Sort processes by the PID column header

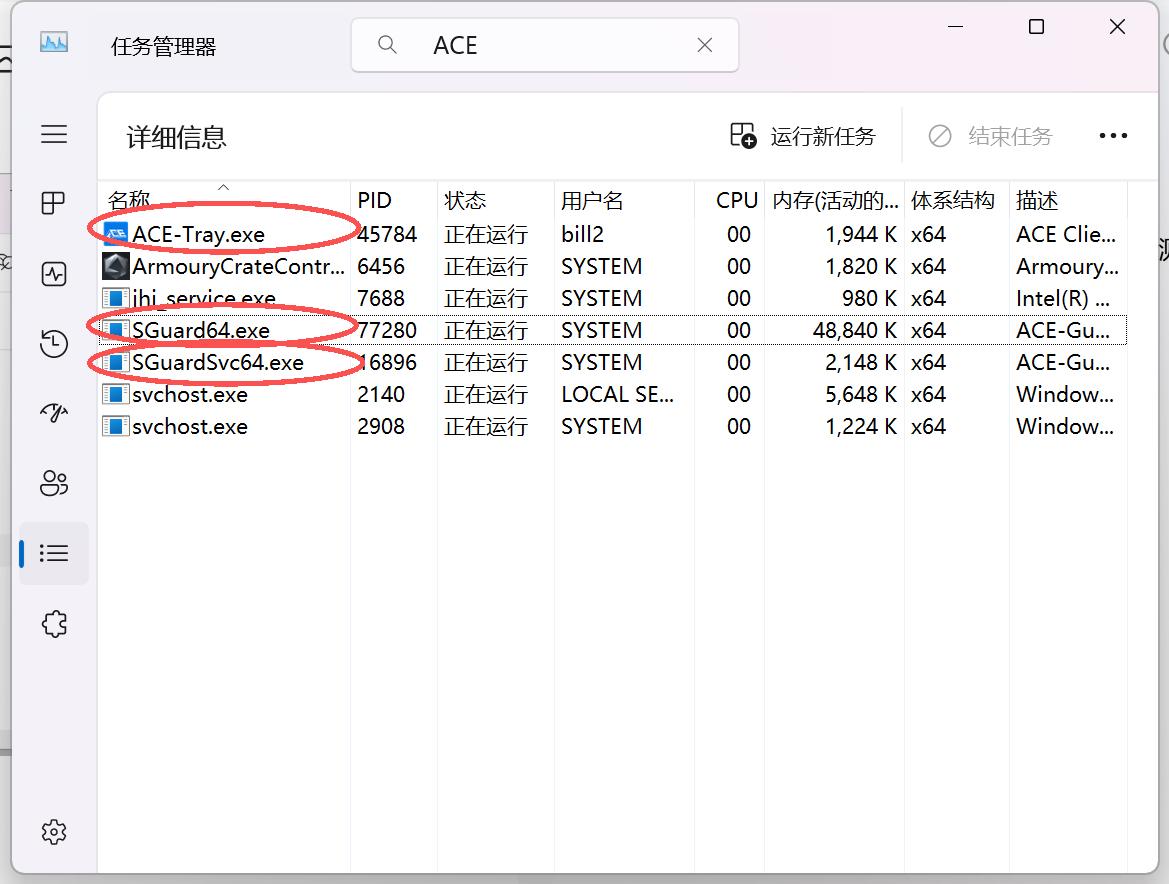point(375,199)
